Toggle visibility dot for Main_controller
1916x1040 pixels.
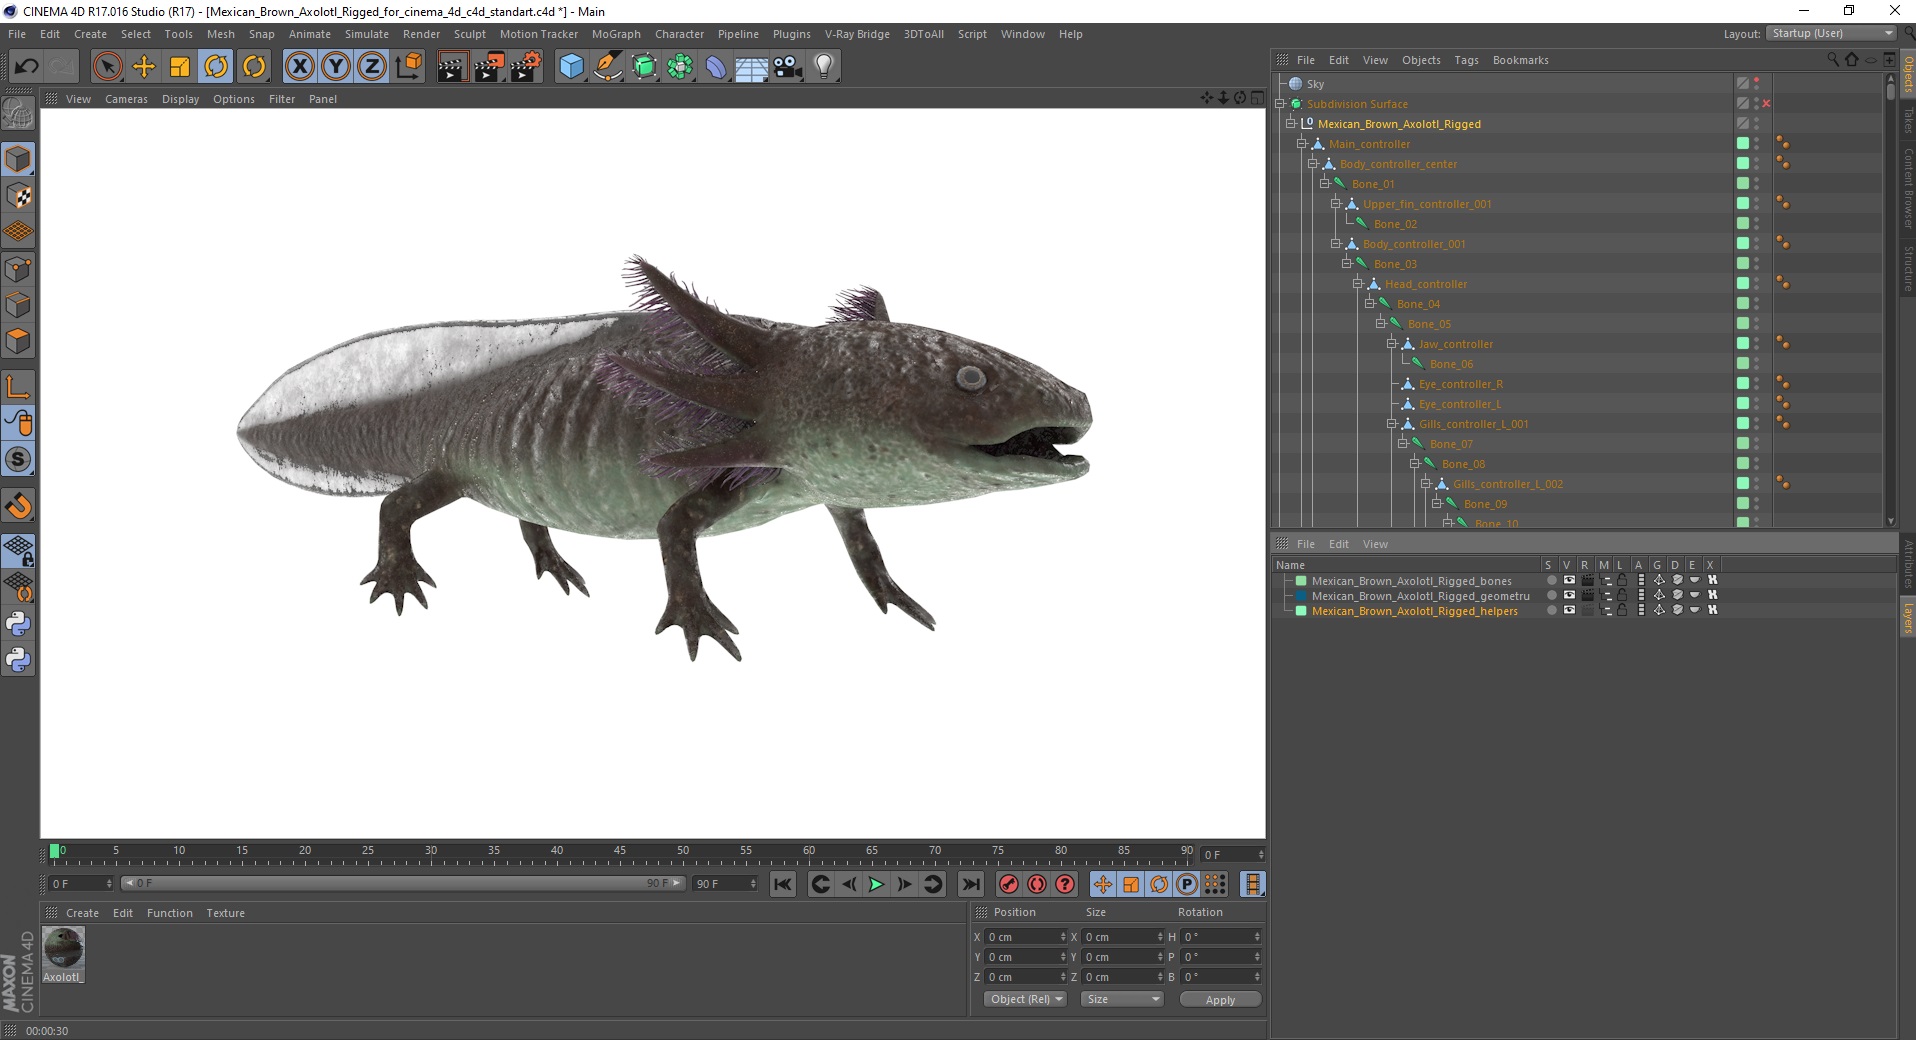click(1757, 141)
